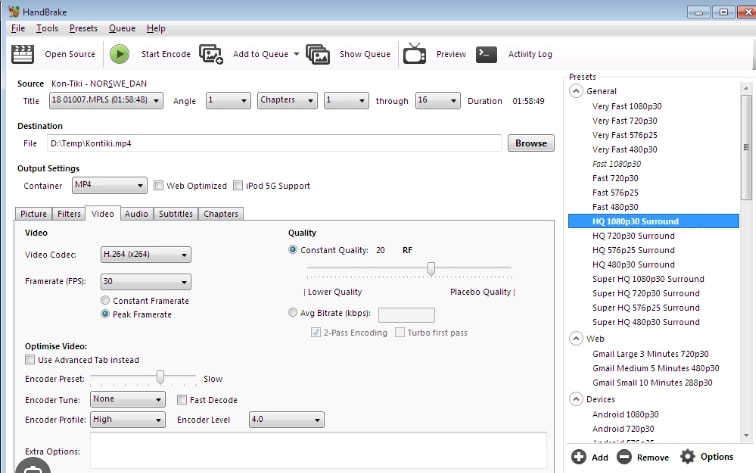Select the Avg Bitrate (kbps) radio button

pyautogui.click(x=292, y=312)
